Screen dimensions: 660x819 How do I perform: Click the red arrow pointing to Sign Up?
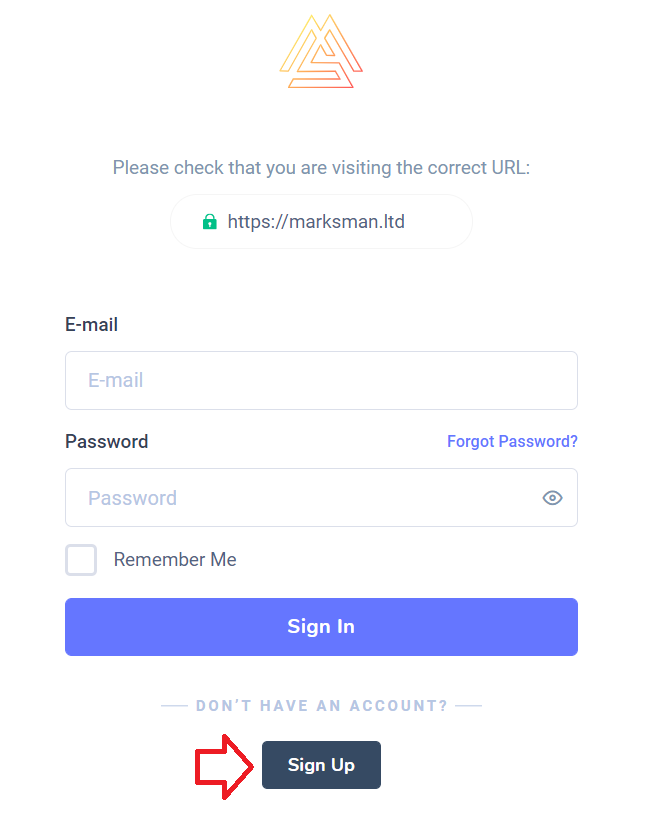[223, 766]
